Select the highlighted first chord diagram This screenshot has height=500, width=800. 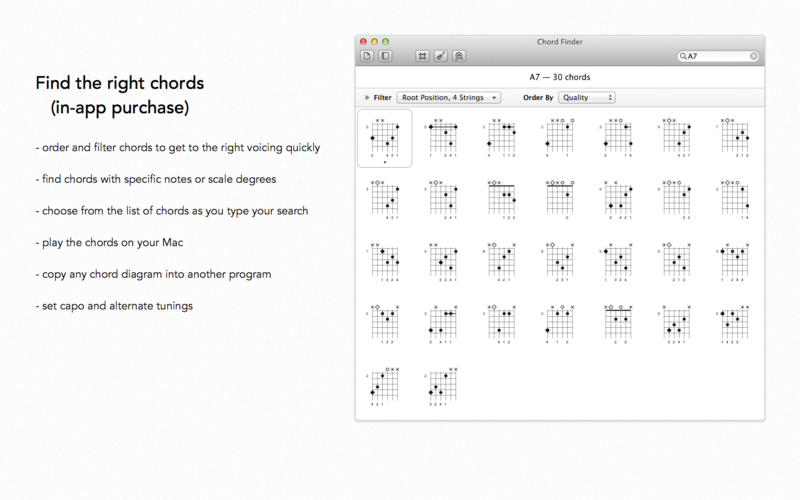385,138
